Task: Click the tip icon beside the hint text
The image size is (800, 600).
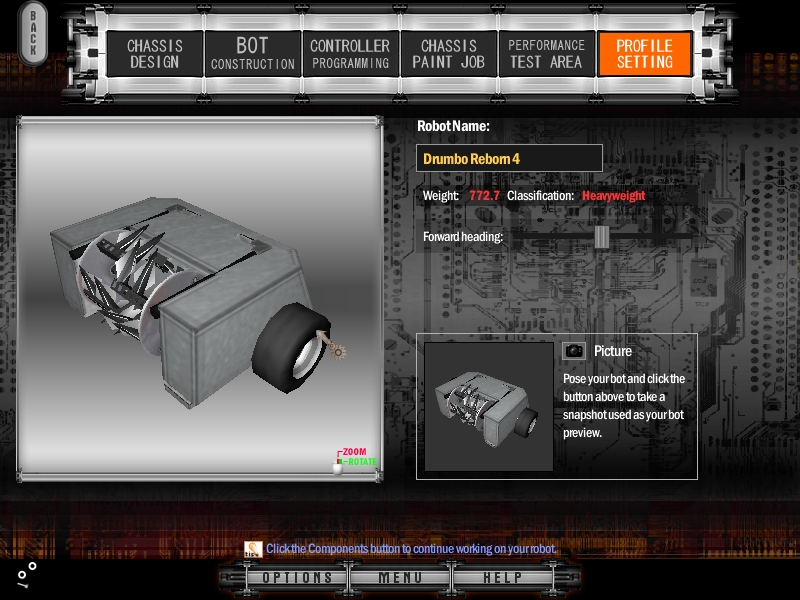Action: pos(253,549)
